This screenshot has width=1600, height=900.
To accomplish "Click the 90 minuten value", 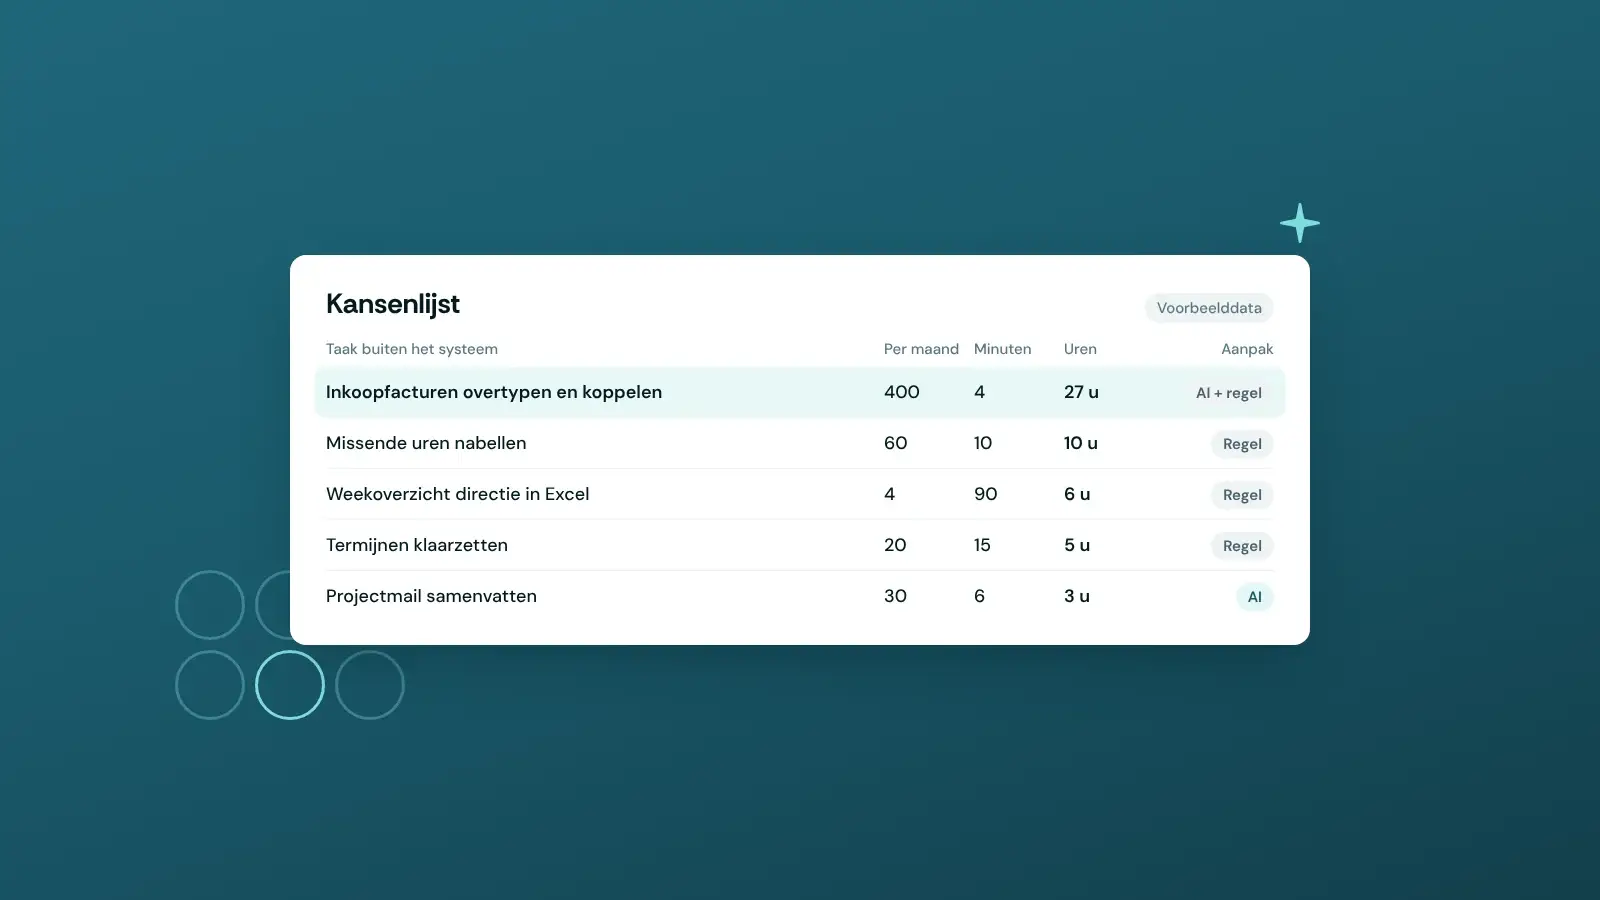I will [986, 494].
